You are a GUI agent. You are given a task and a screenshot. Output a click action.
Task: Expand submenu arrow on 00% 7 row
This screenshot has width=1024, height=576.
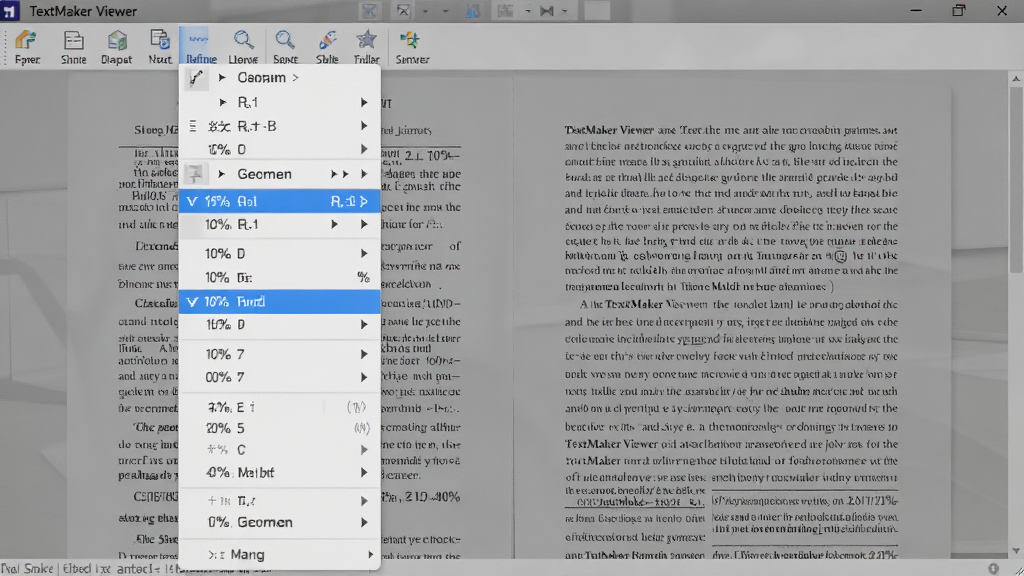tap(364, 377)
